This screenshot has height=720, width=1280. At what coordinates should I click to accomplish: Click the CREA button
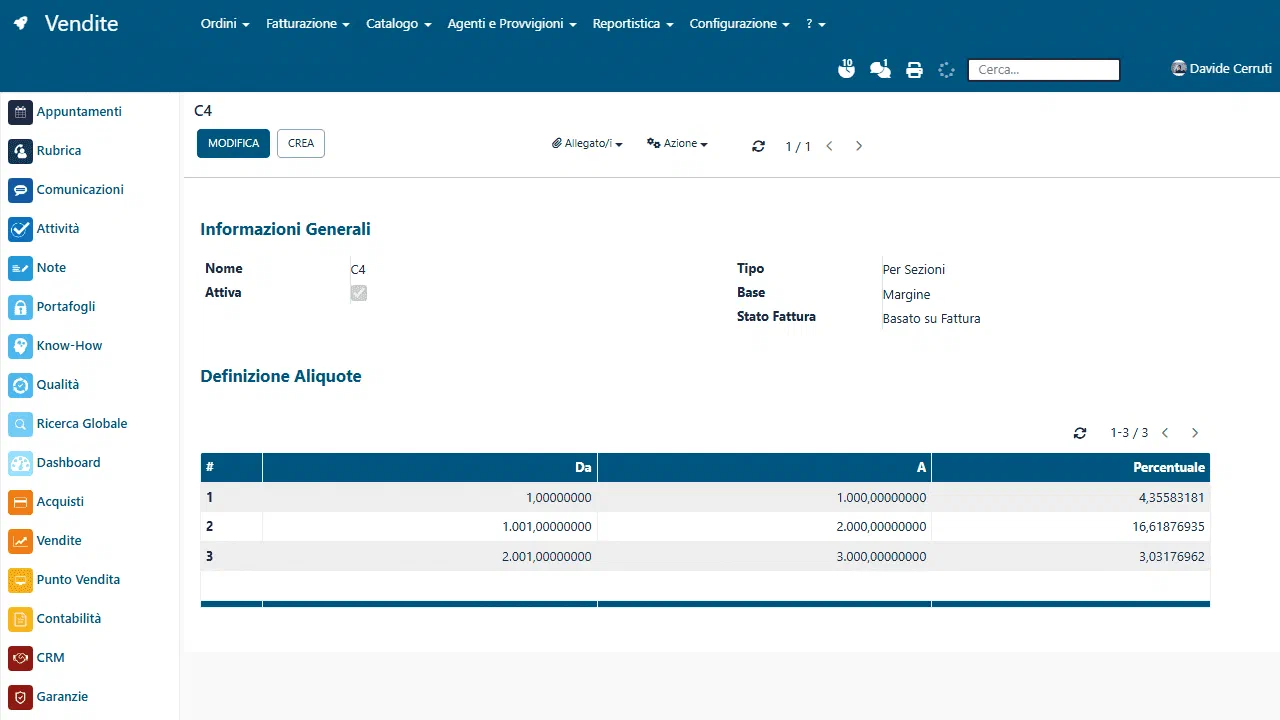301,143
